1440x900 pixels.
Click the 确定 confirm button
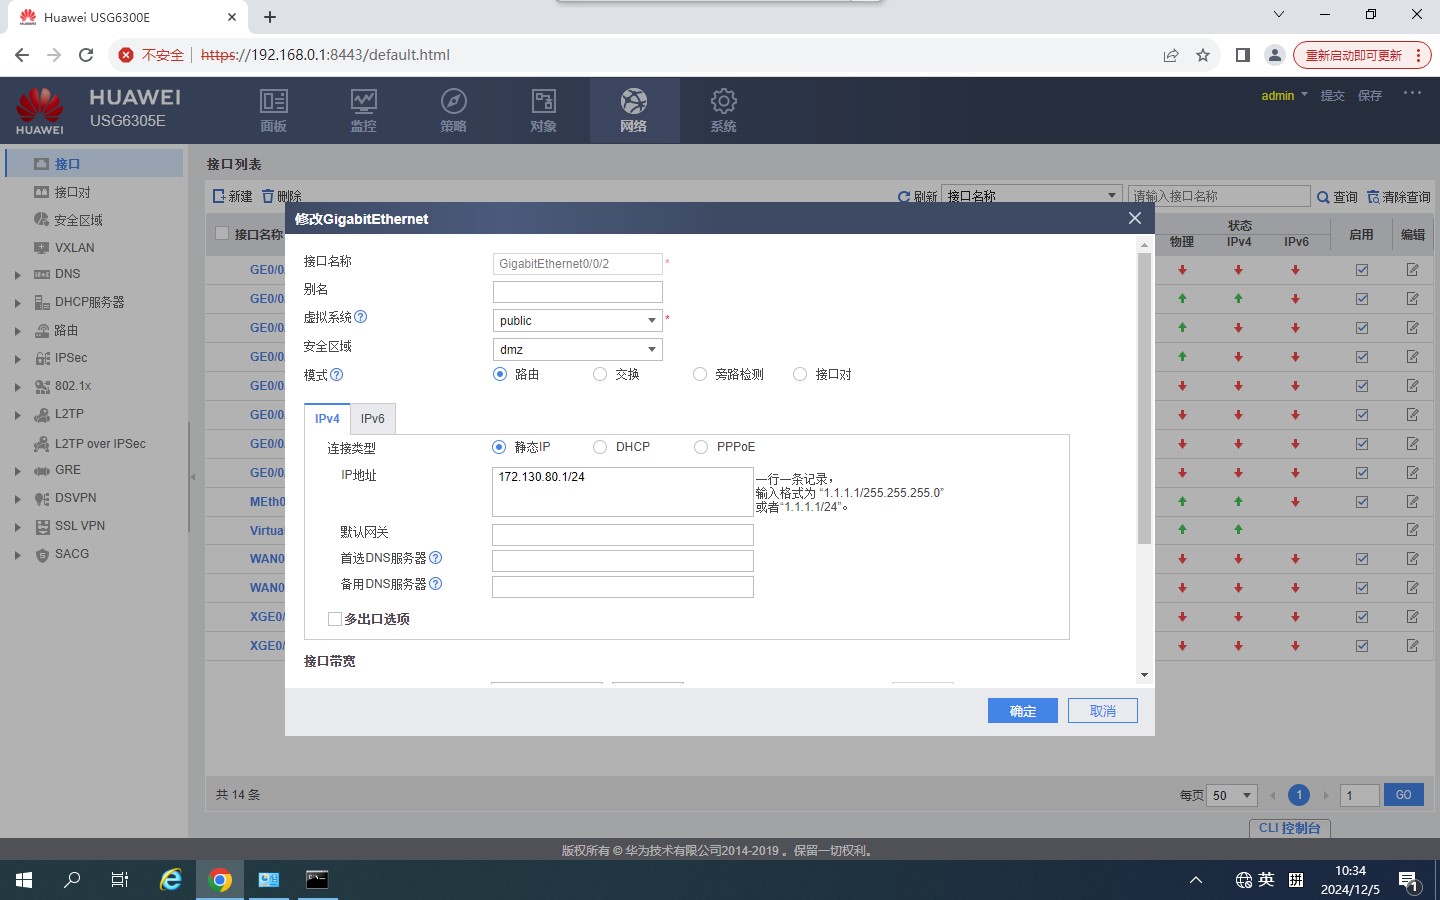point(1022,711)
